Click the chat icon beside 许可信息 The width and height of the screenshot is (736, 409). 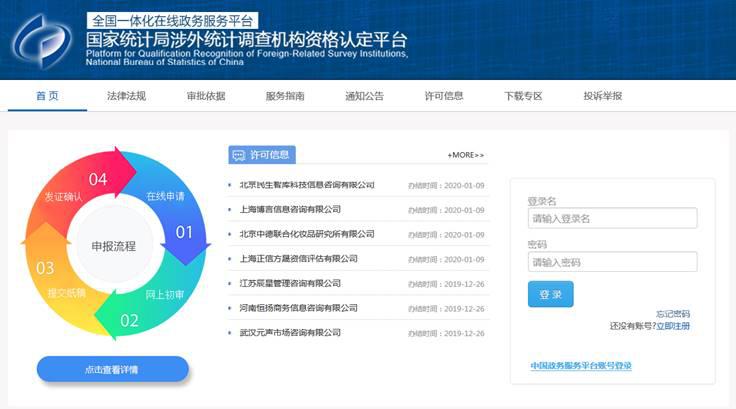[x=238, y=155]
